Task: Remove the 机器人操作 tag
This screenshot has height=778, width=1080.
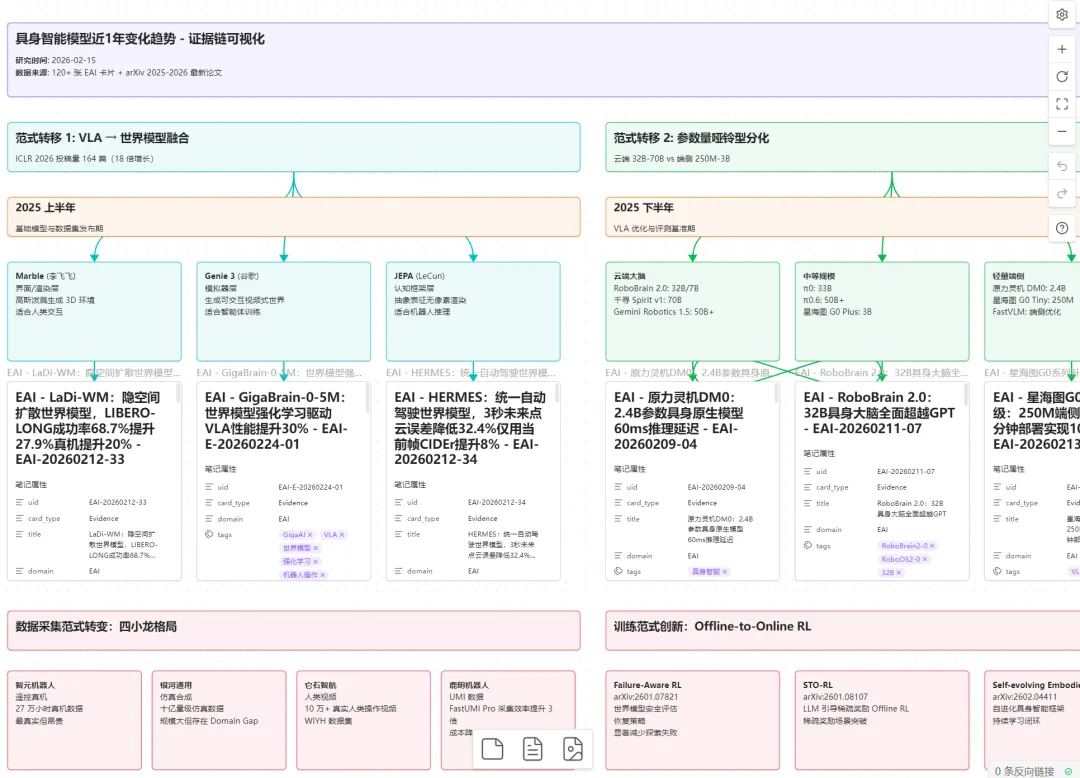Action: (322, 575)
